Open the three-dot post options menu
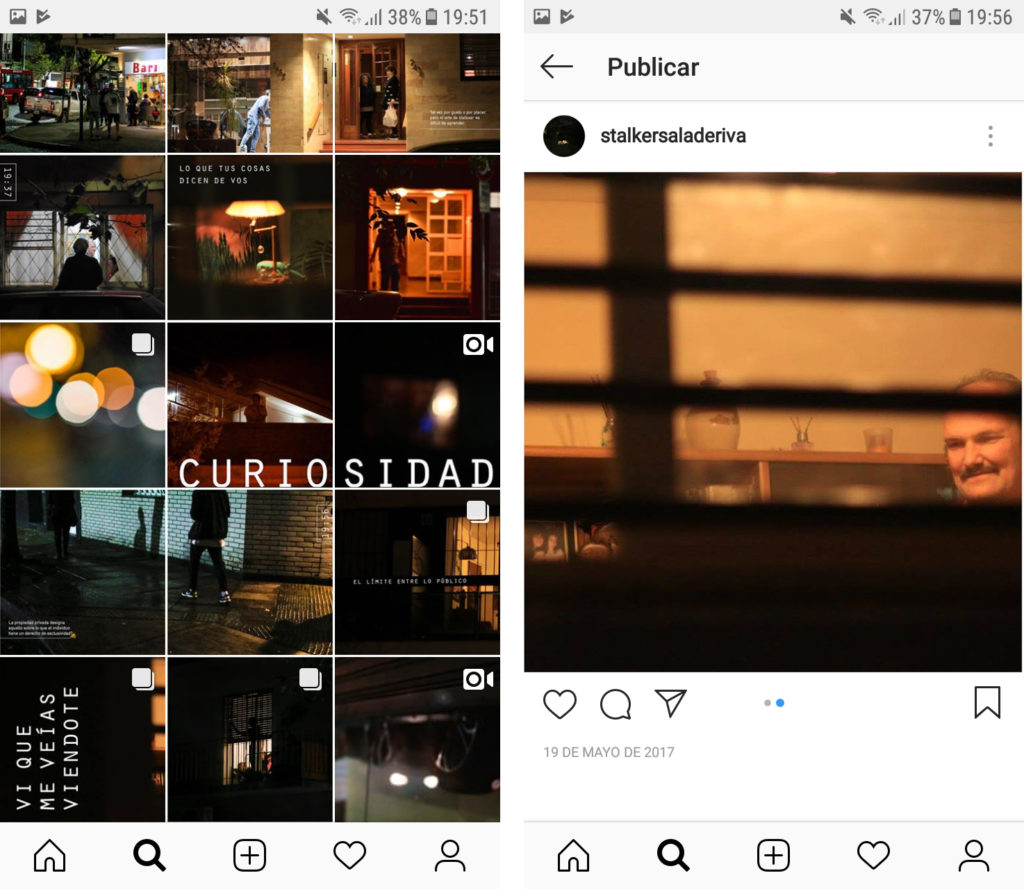Viewport: 1024px width, 889px height. [x=990, y=136]
